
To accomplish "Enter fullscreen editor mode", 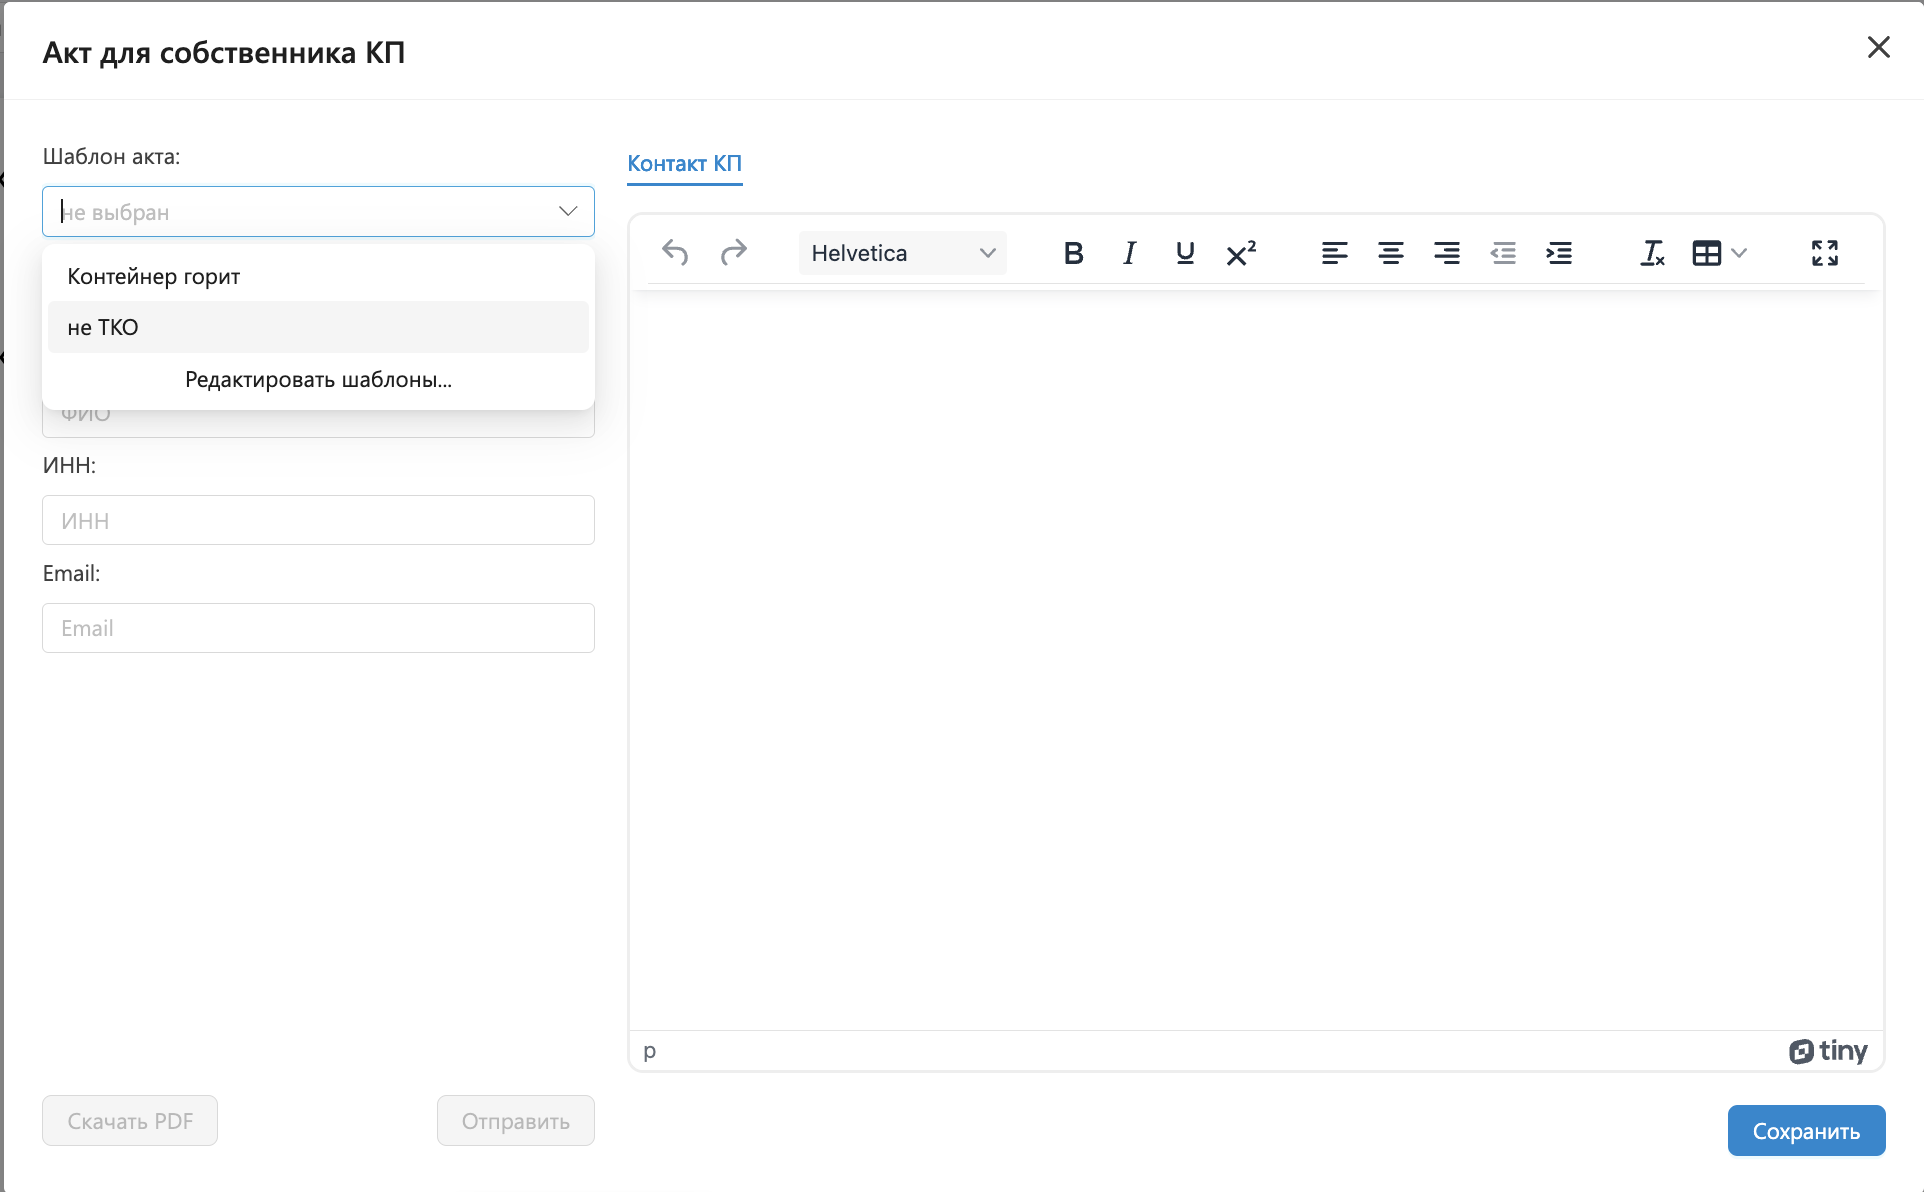I will [x=1824, y=253].
